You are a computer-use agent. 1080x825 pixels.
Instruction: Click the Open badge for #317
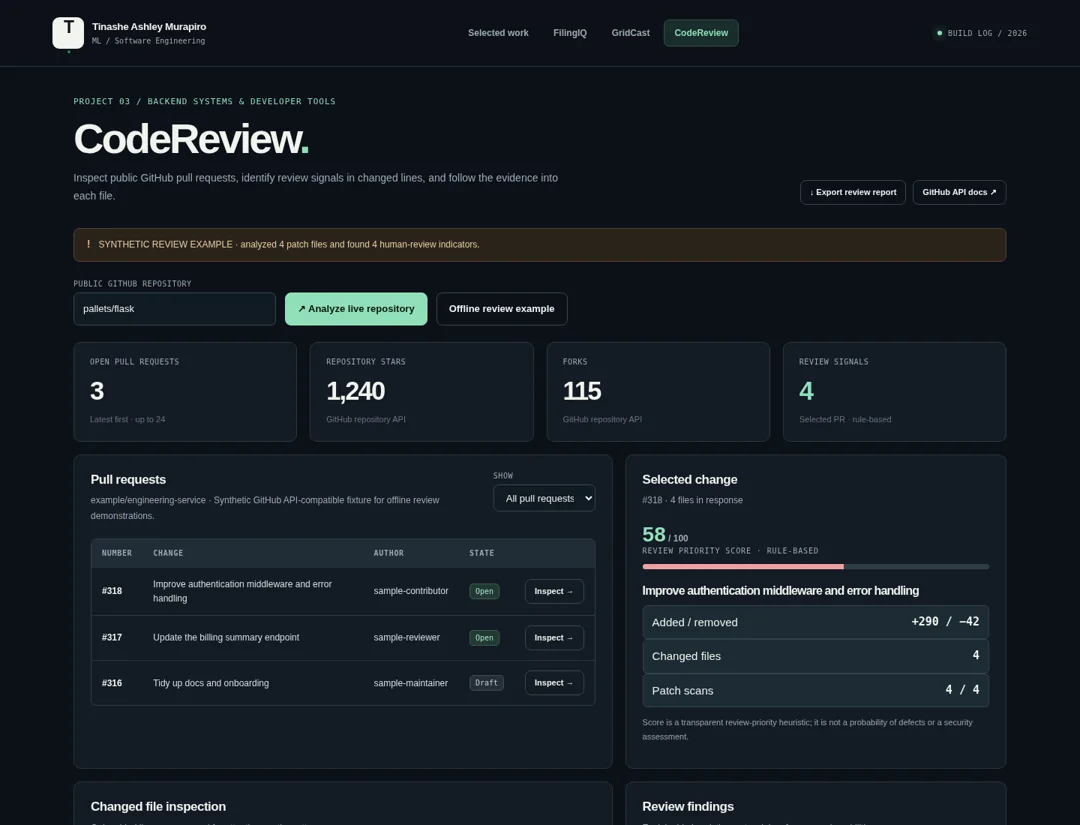(484, 638)
